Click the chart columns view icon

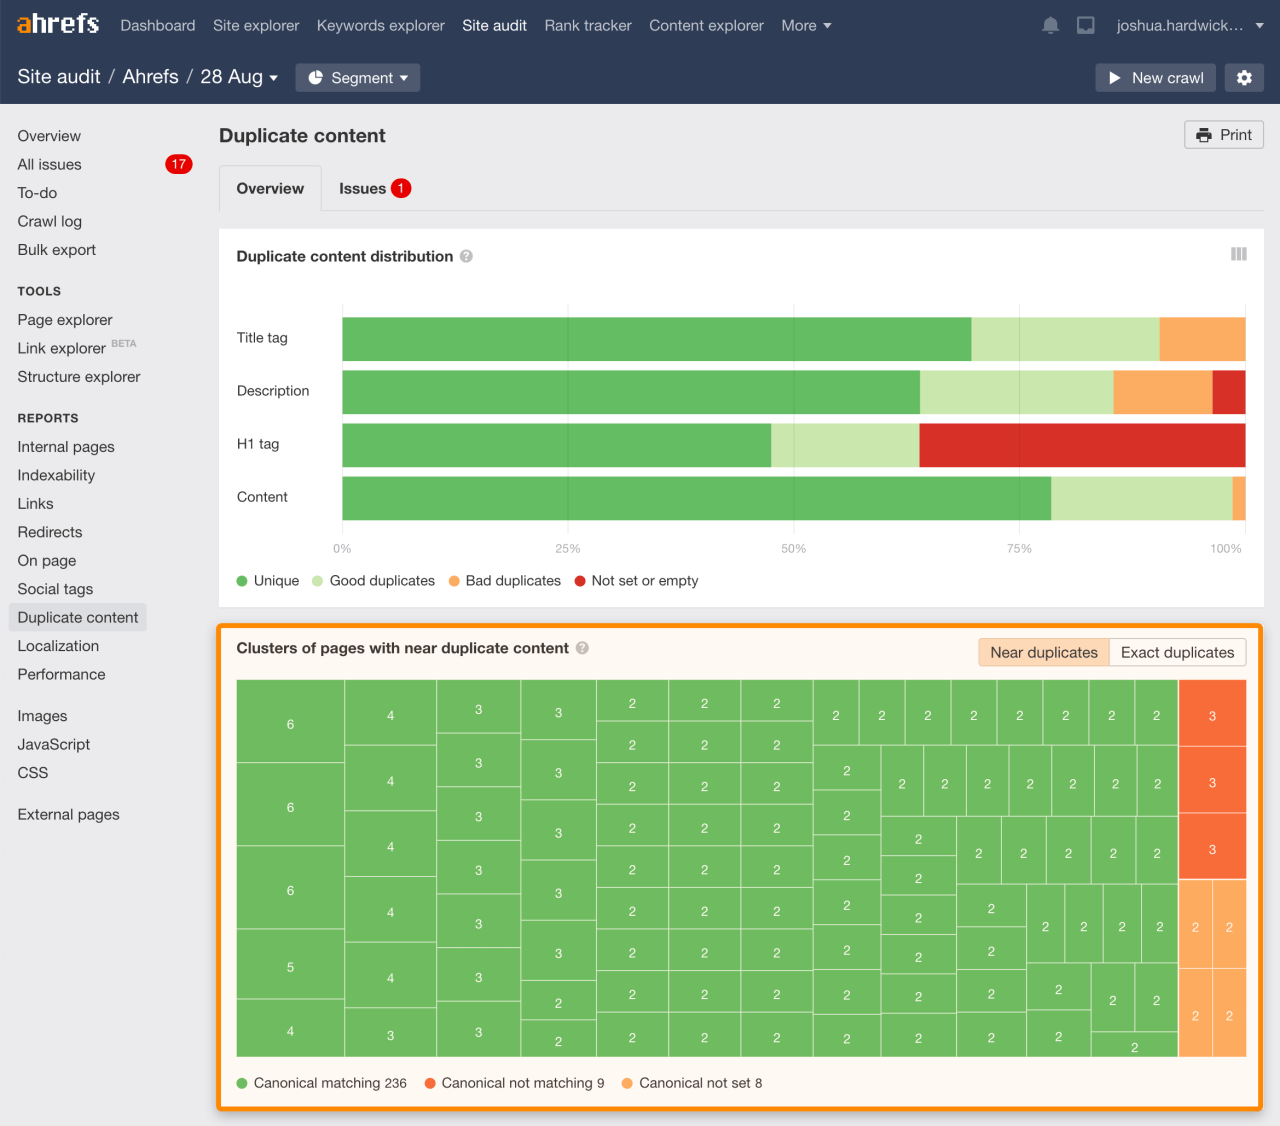[x=1238, y=255]
